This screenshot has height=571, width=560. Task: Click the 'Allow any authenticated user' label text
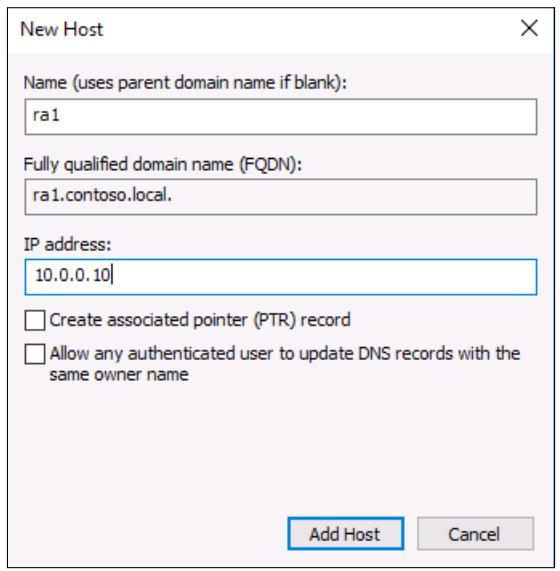(285, 354)
